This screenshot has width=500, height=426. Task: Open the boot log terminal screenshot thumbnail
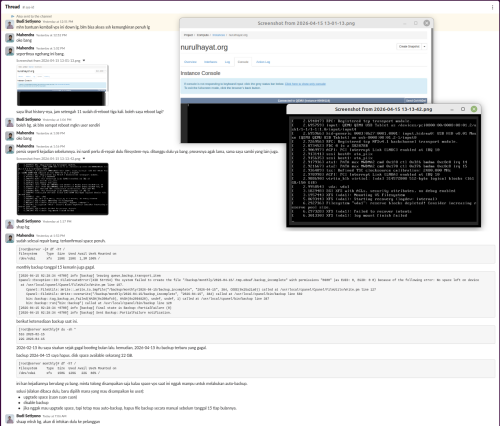tap(63, 189)
